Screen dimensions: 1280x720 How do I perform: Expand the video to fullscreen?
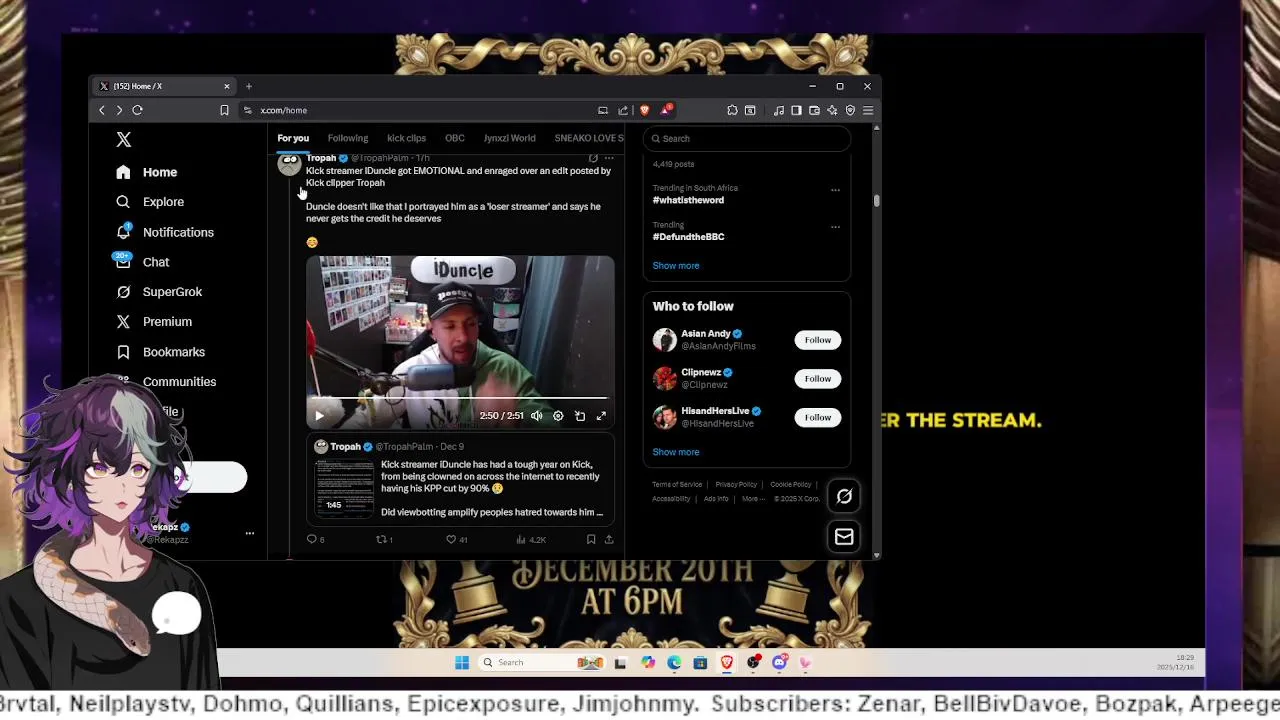point(601,416)
